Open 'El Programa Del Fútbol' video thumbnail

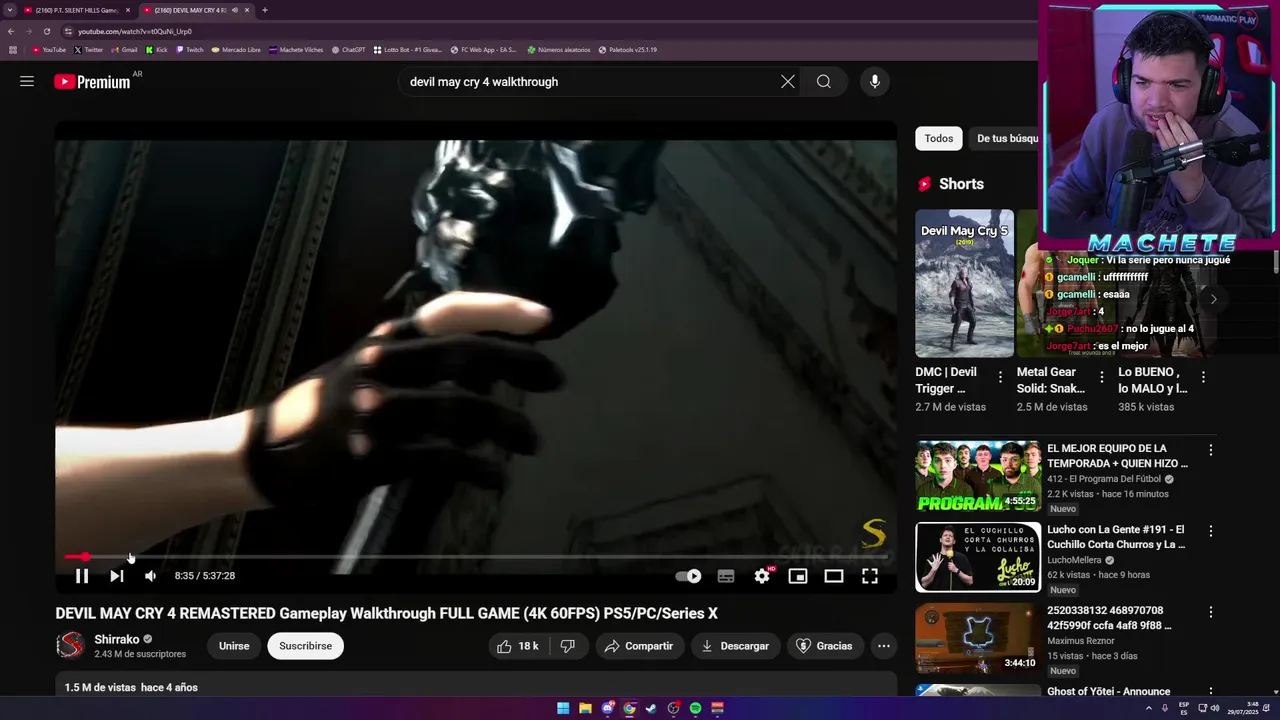click(978, 477)
